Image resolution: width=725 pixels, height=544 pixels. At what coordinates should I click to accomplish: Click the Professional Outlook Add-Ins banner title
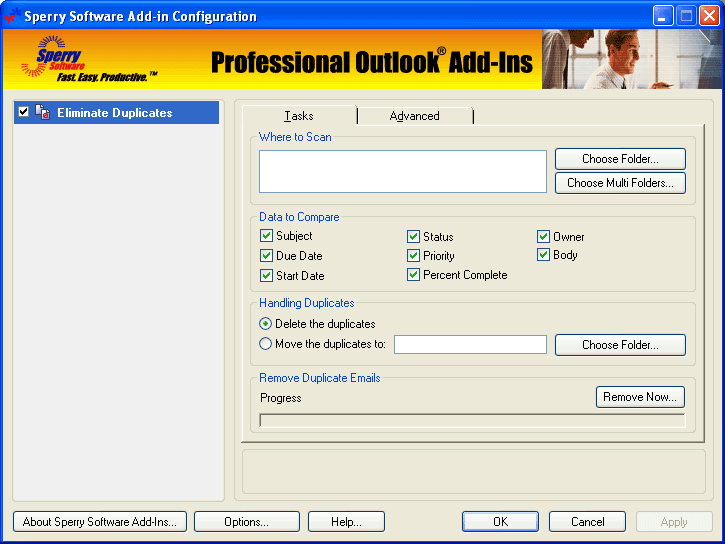372,61
